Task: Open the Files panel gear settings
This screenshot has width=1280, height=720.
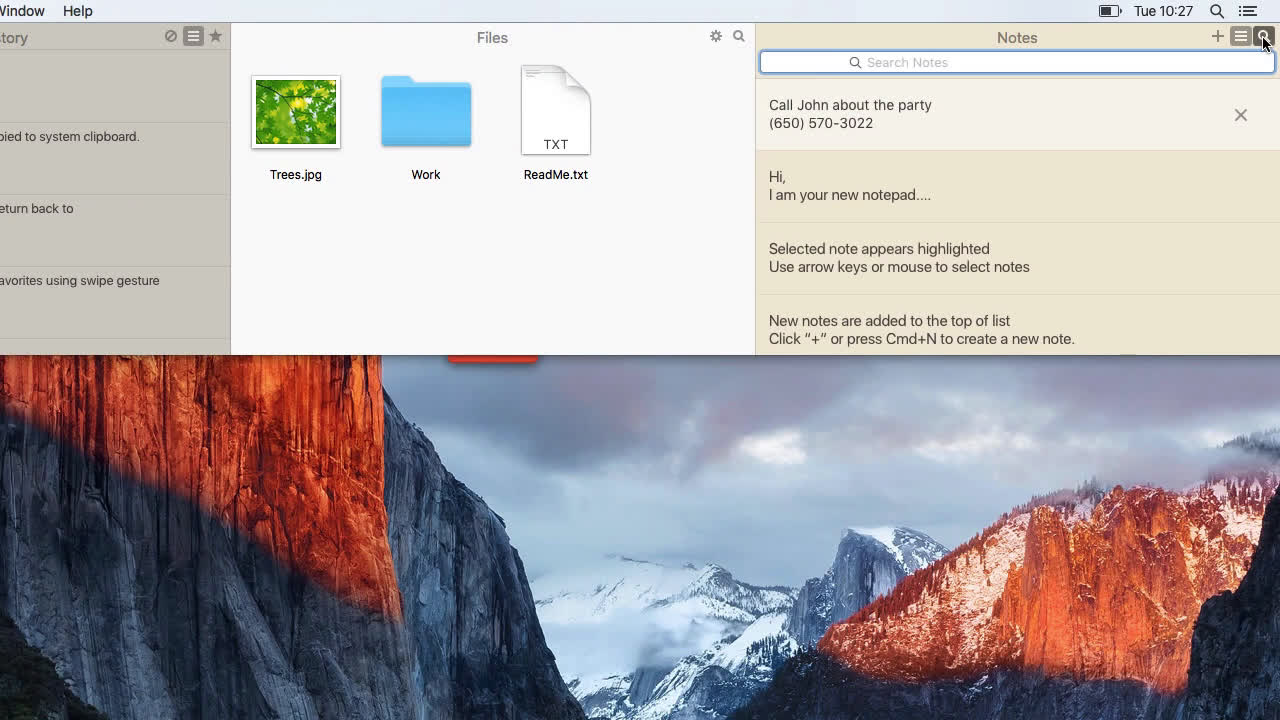Action: [716, 36]
